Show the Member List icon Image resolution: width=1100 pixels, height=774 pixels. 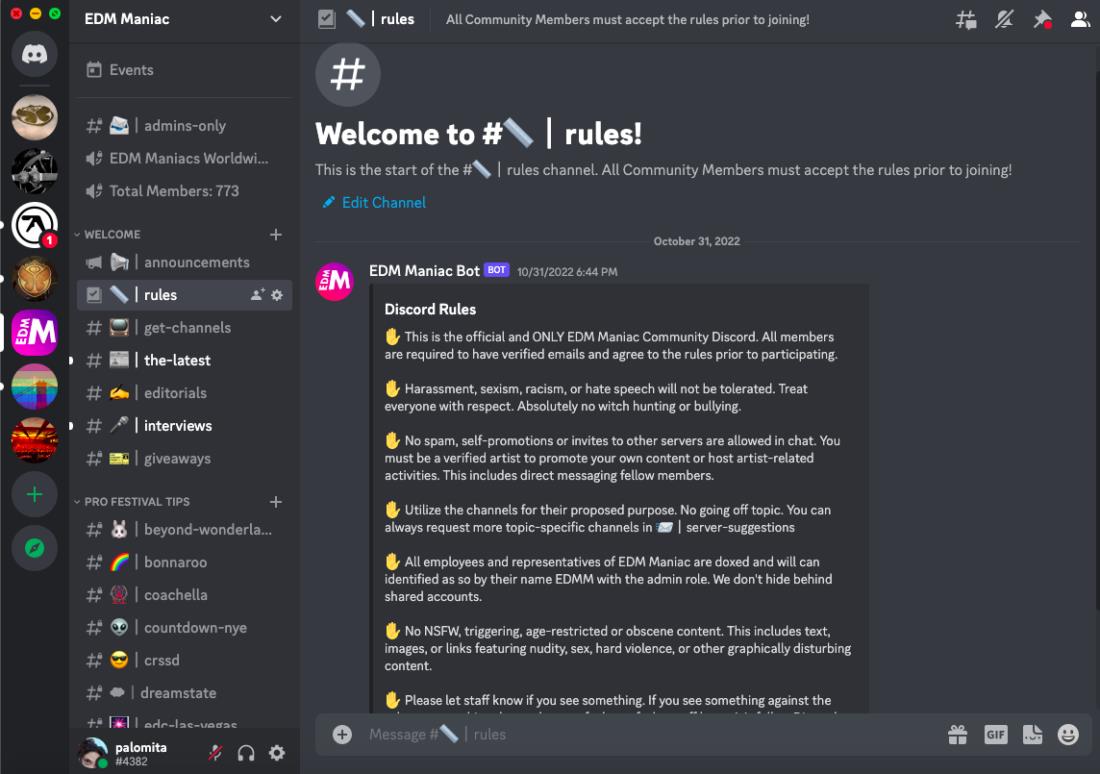pyautogui.click(x=1080, y=18)
